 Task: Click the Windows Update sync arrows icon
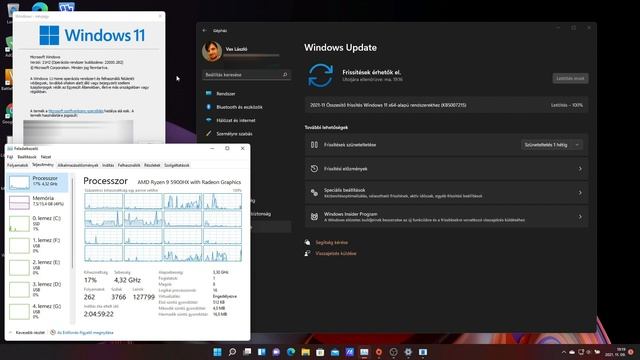(x=320, y=75)
